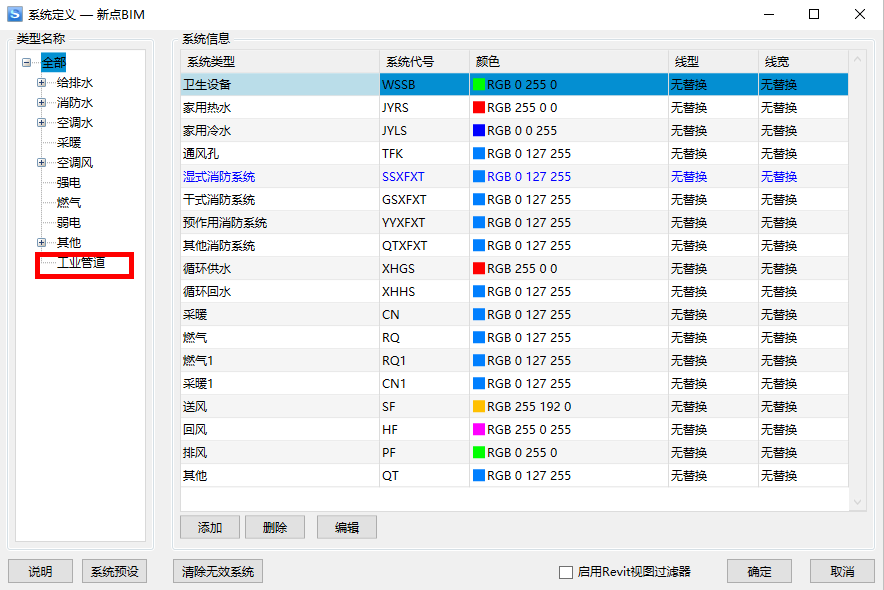884x590 pixels.
Task: Click the 编辑 button
Action: (x=347, y=527)
